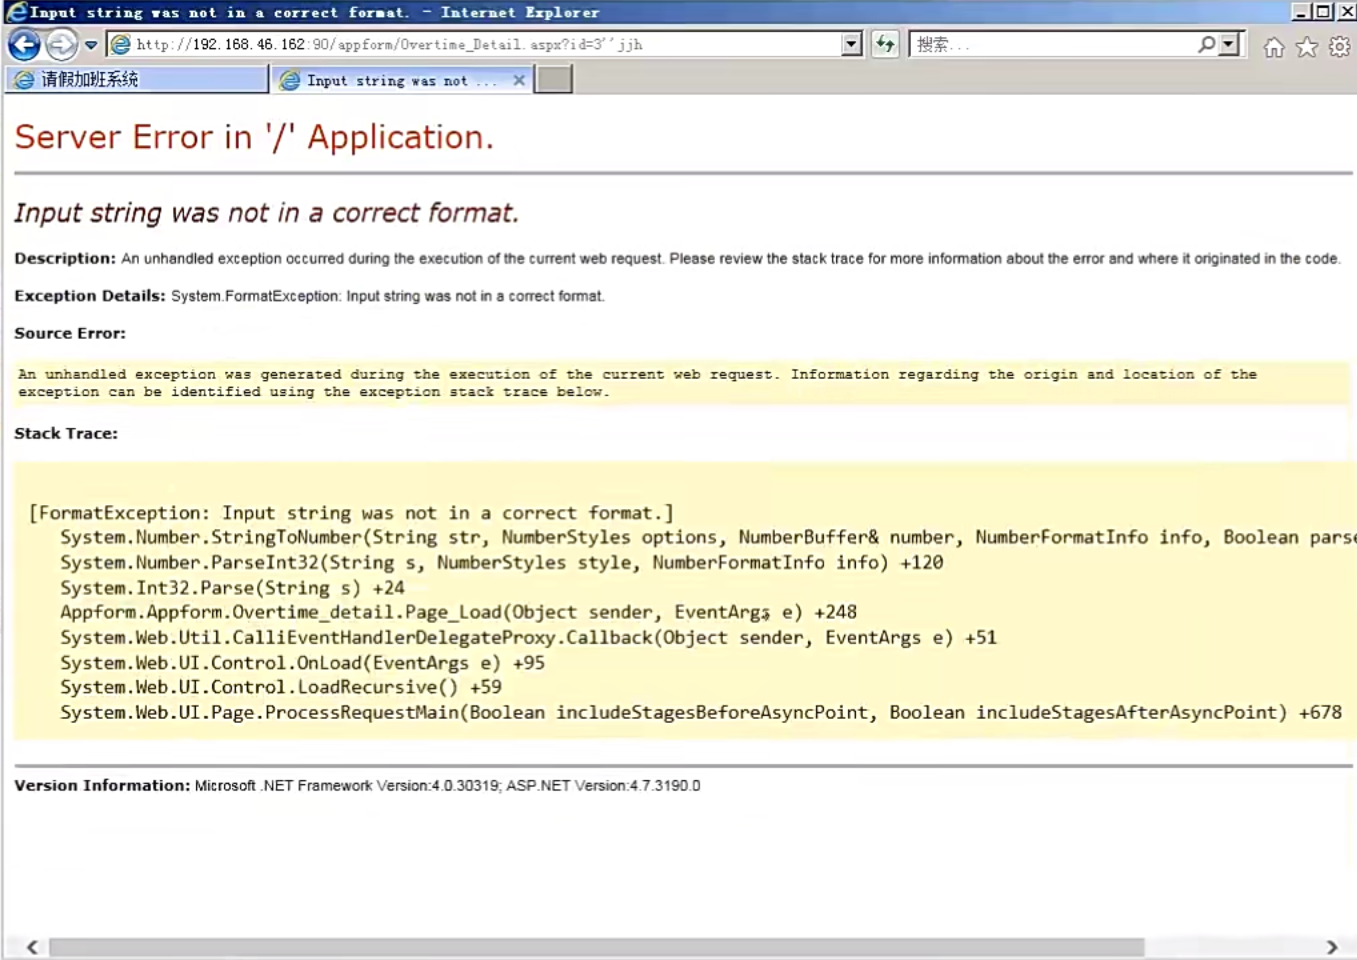Click the page icon in the address bar
1357x960 pixels.
tap(121, 45)
